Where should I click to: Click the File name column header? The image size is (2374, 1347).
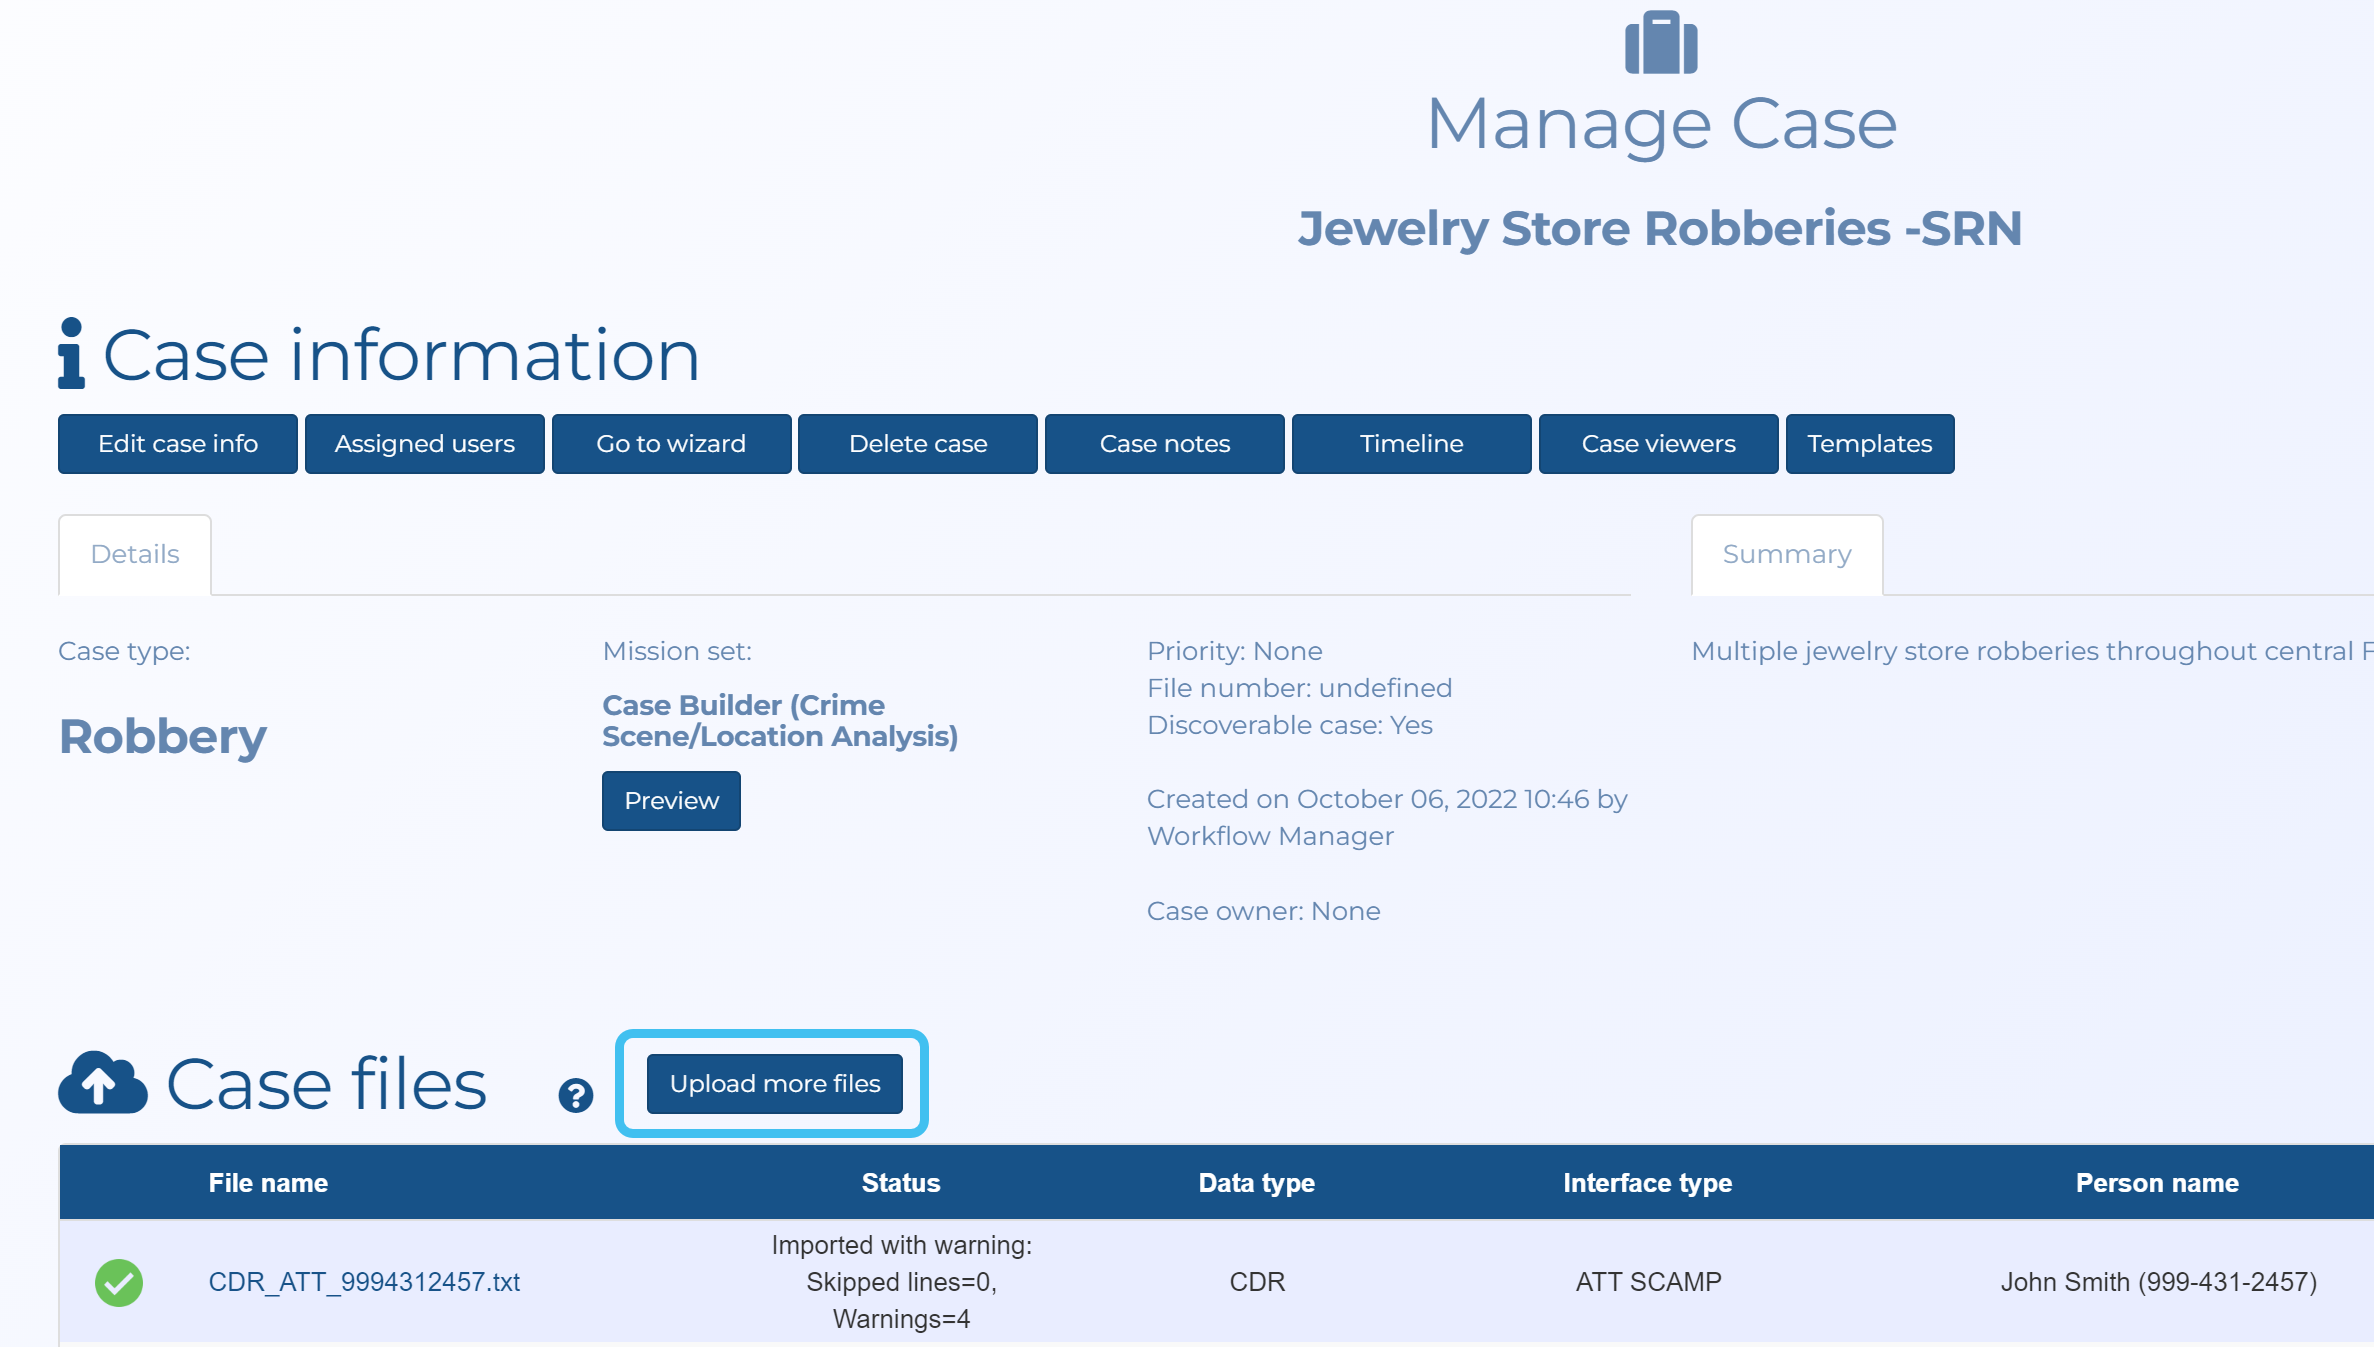coord(268,1182)
